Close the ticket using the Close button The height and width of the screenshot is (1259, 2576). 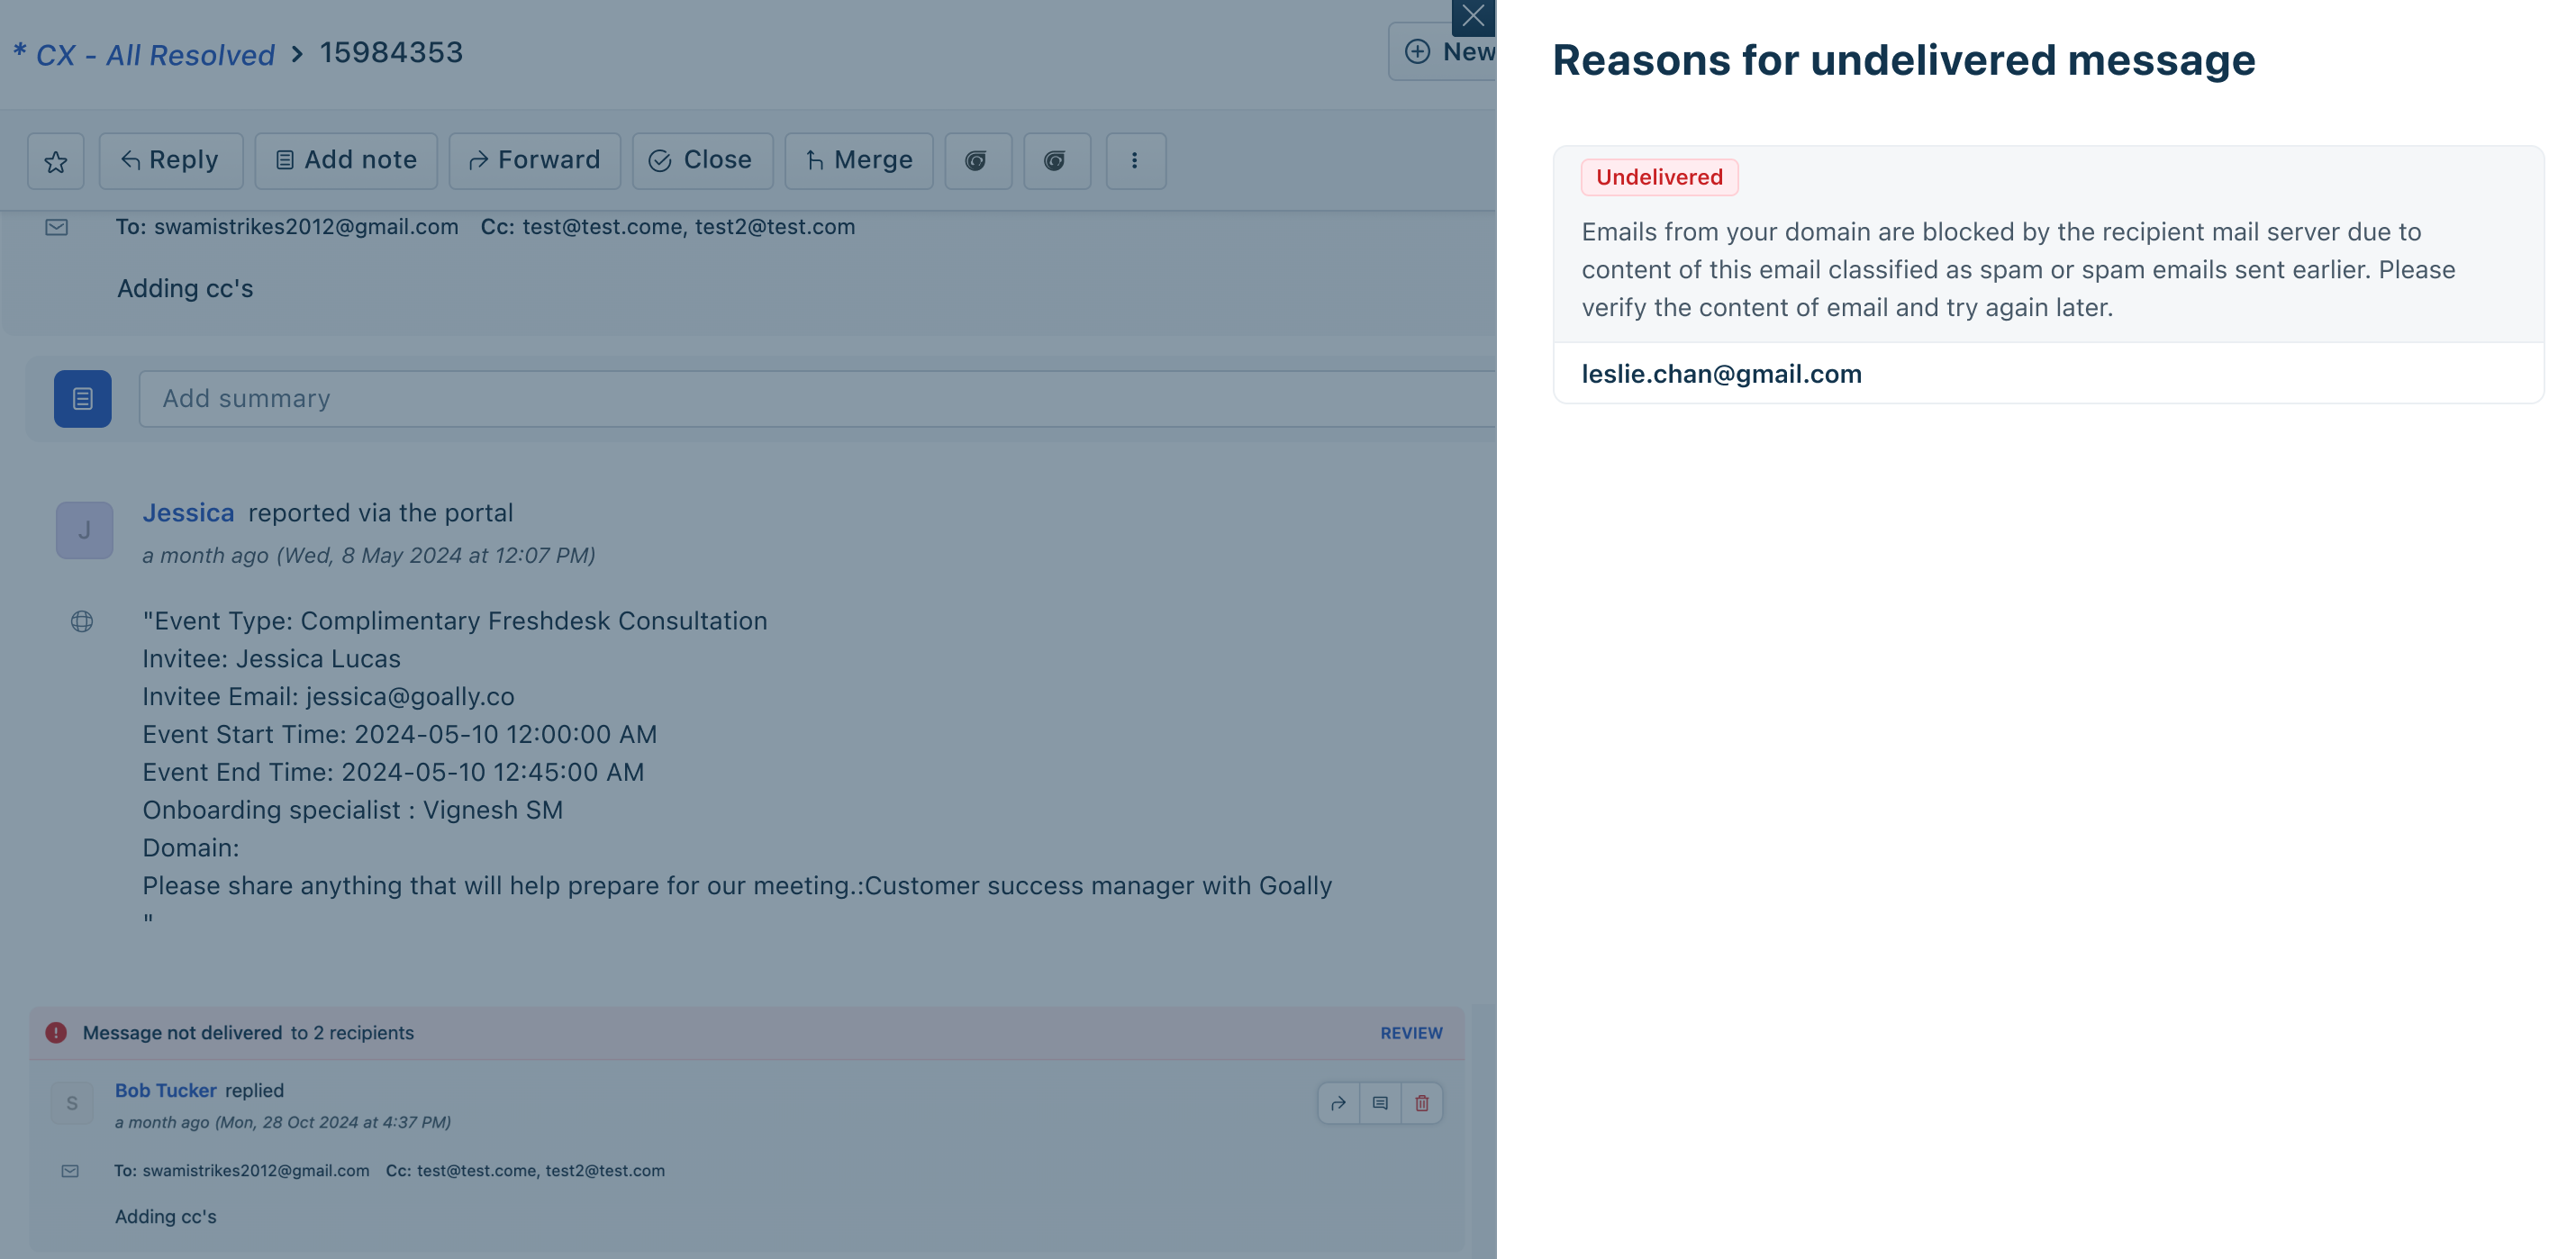coord(702,161)
